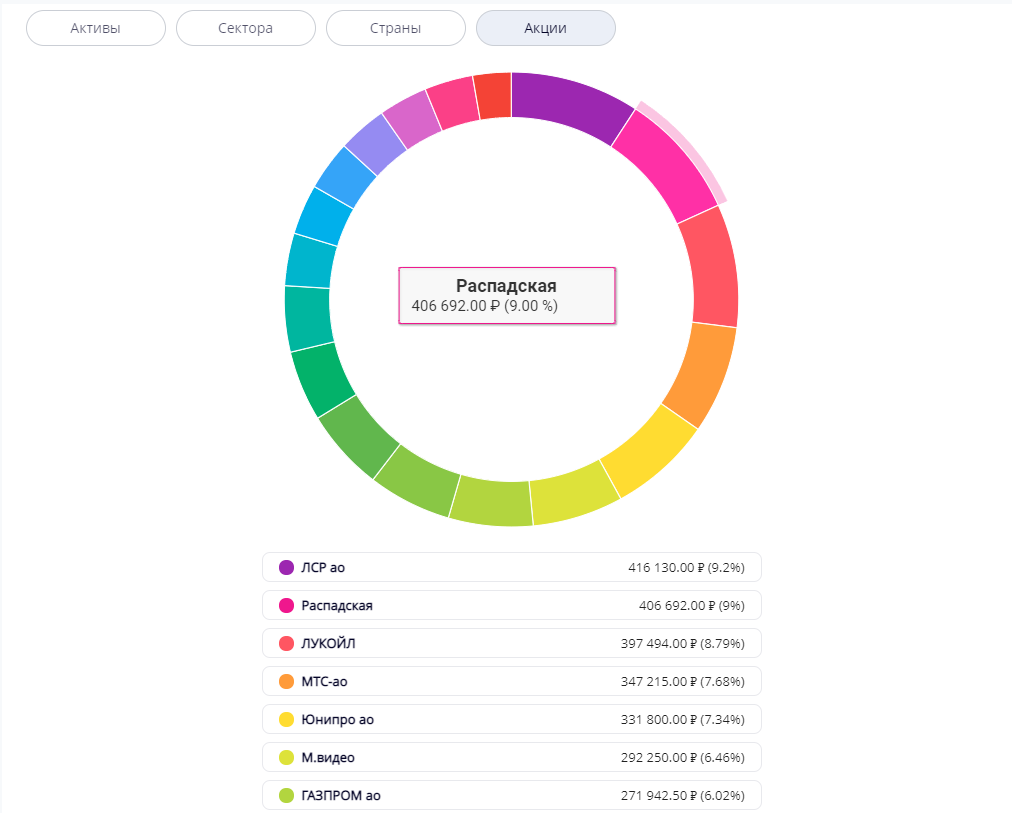
Task: Switch to the Активы tab
Action: coord(96,28)
